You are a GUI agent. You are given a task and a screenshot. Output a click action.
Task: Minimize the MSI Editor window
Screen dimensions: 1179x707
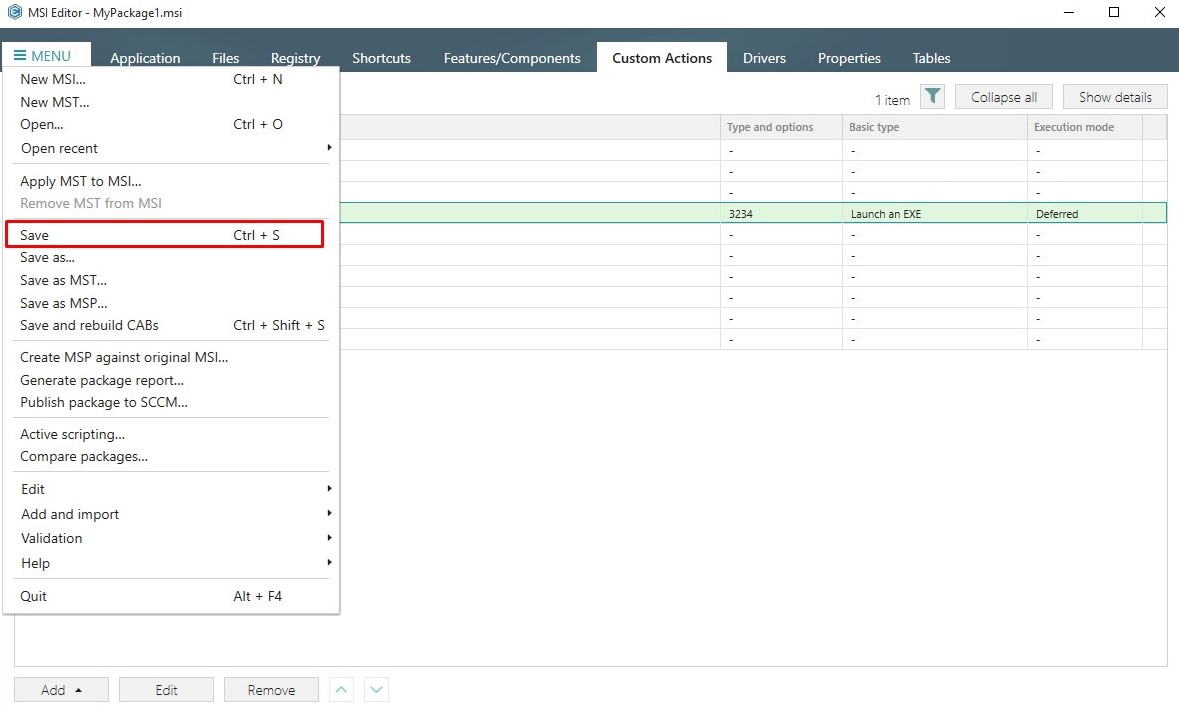[1068, 12]
